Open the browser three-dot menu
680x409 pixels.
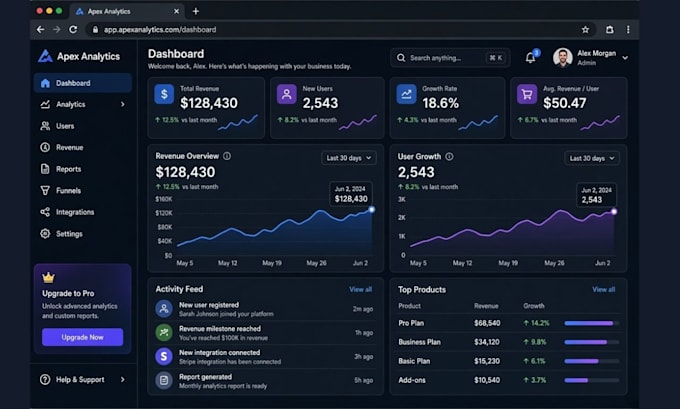click(628, 29)
